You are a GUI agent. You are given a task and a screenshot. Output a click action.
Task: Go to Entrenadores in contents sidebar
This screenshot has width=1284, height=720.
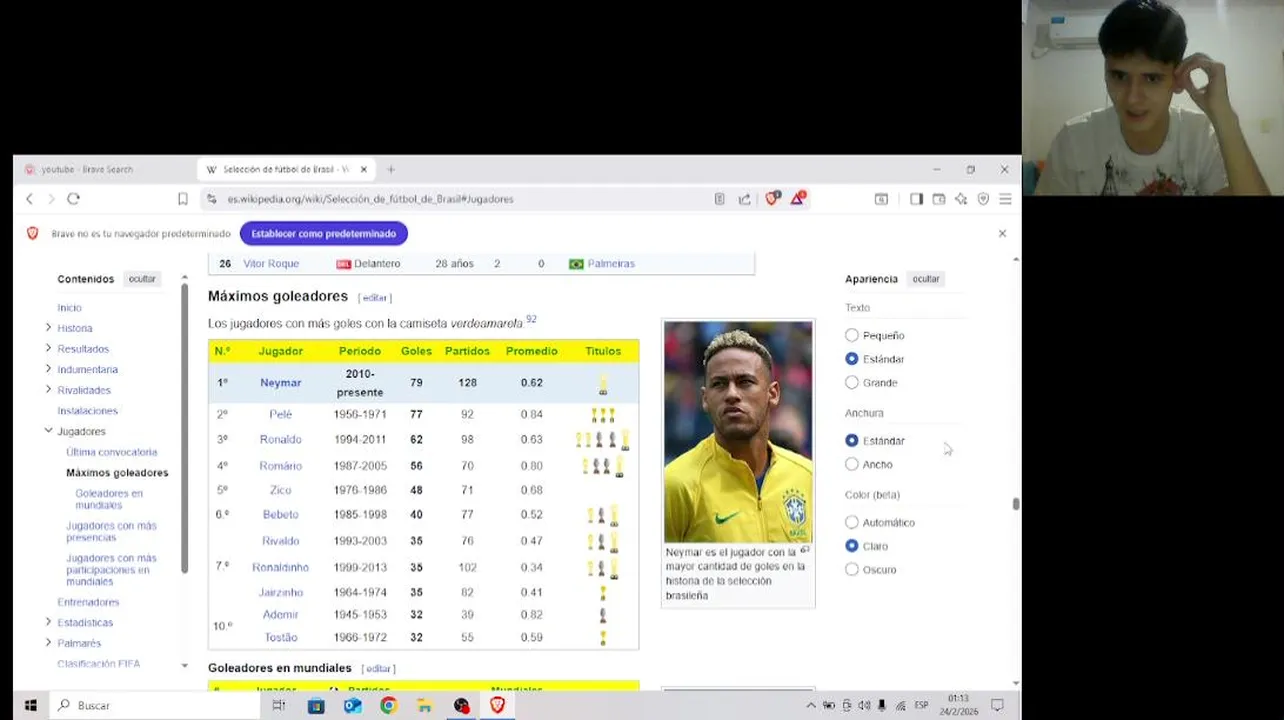(x=88, y=602)
